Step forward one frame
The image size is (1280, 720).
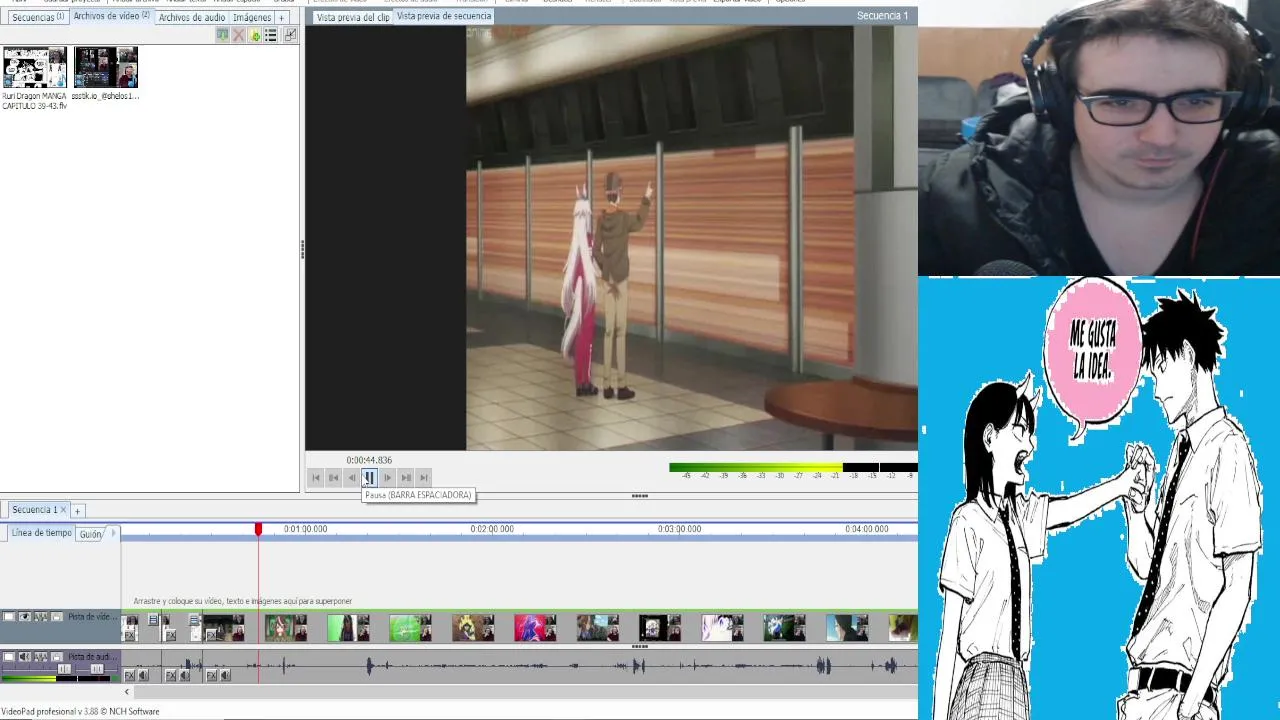click(388, 478)
